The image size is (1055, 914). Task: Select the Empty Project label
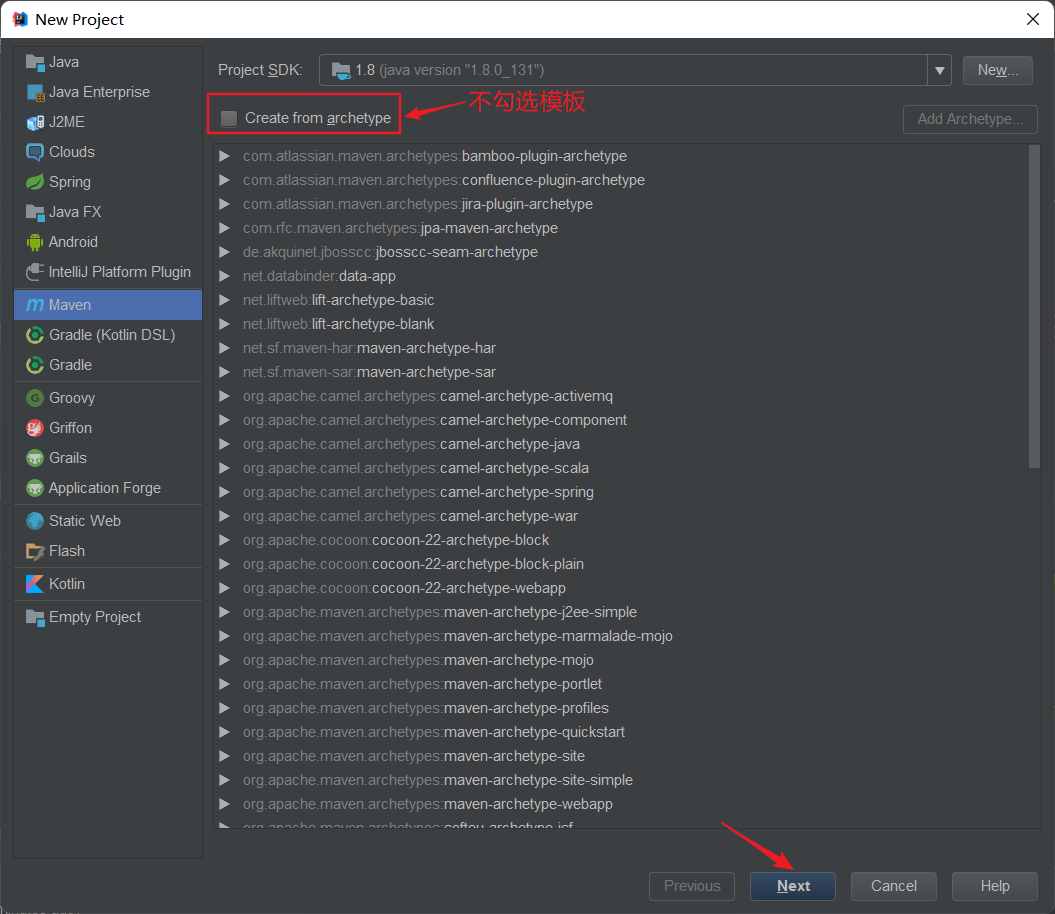click(x=95, y=617)
